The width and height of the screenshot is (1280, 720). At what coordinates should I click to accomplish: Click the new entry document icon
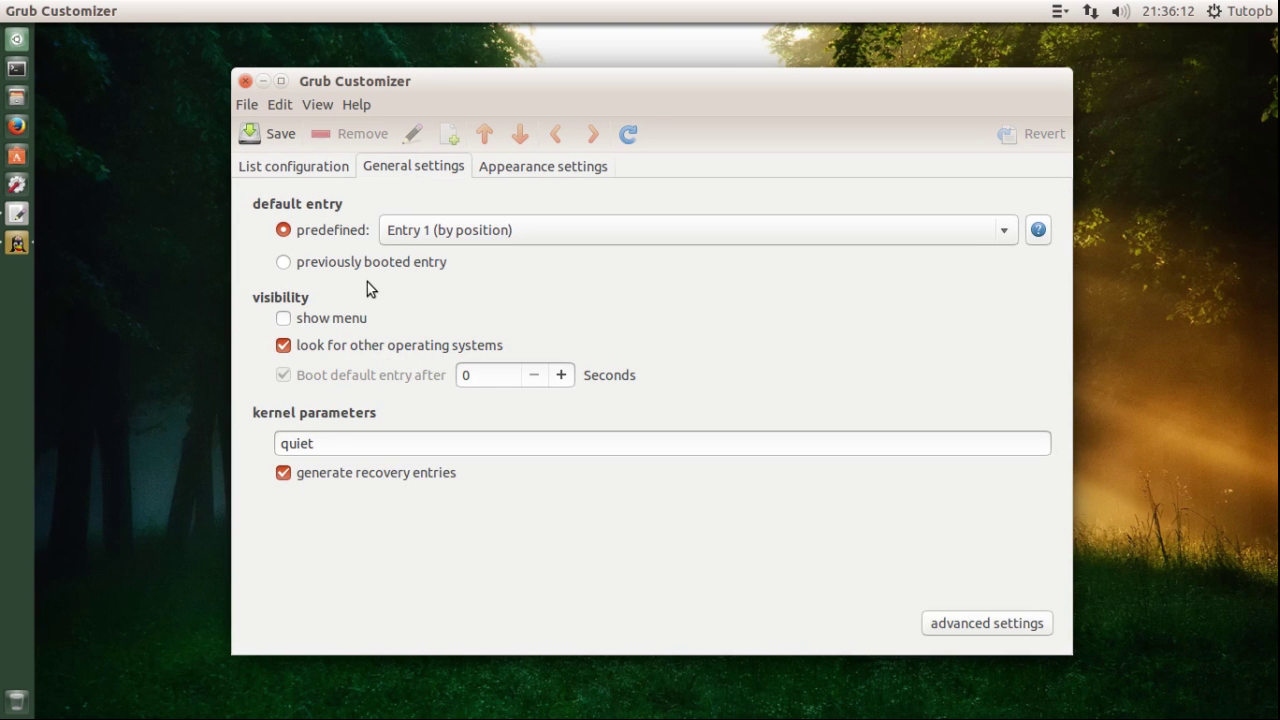tap(449, 134)
